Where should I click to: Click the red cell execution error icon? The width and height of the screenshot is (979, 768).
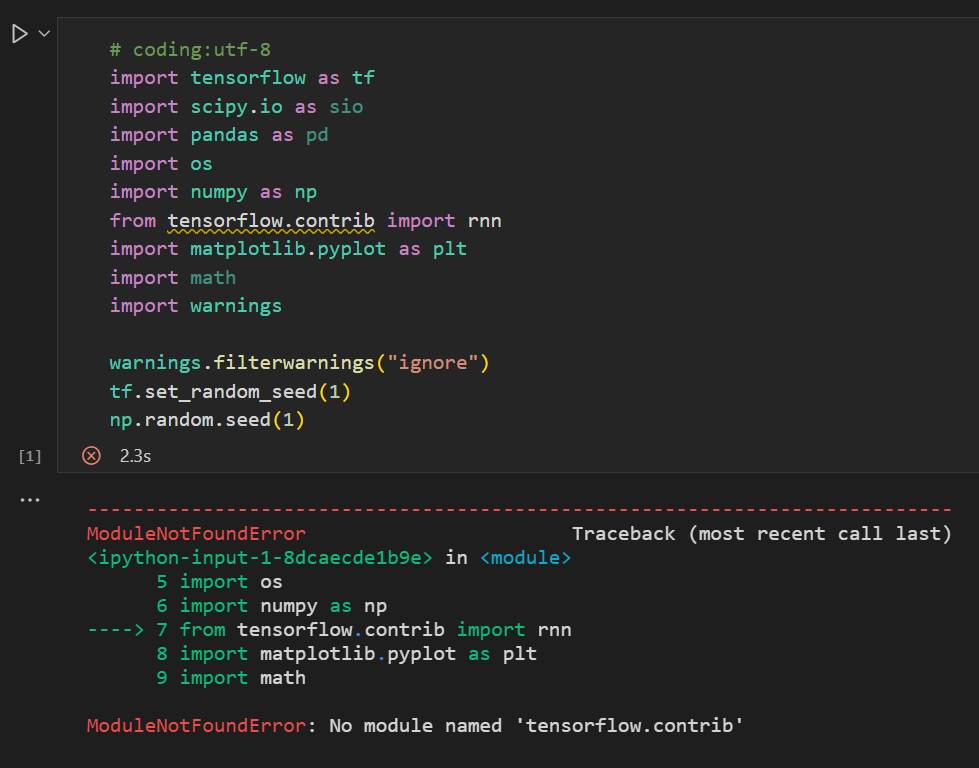click(x=91, y=456)
